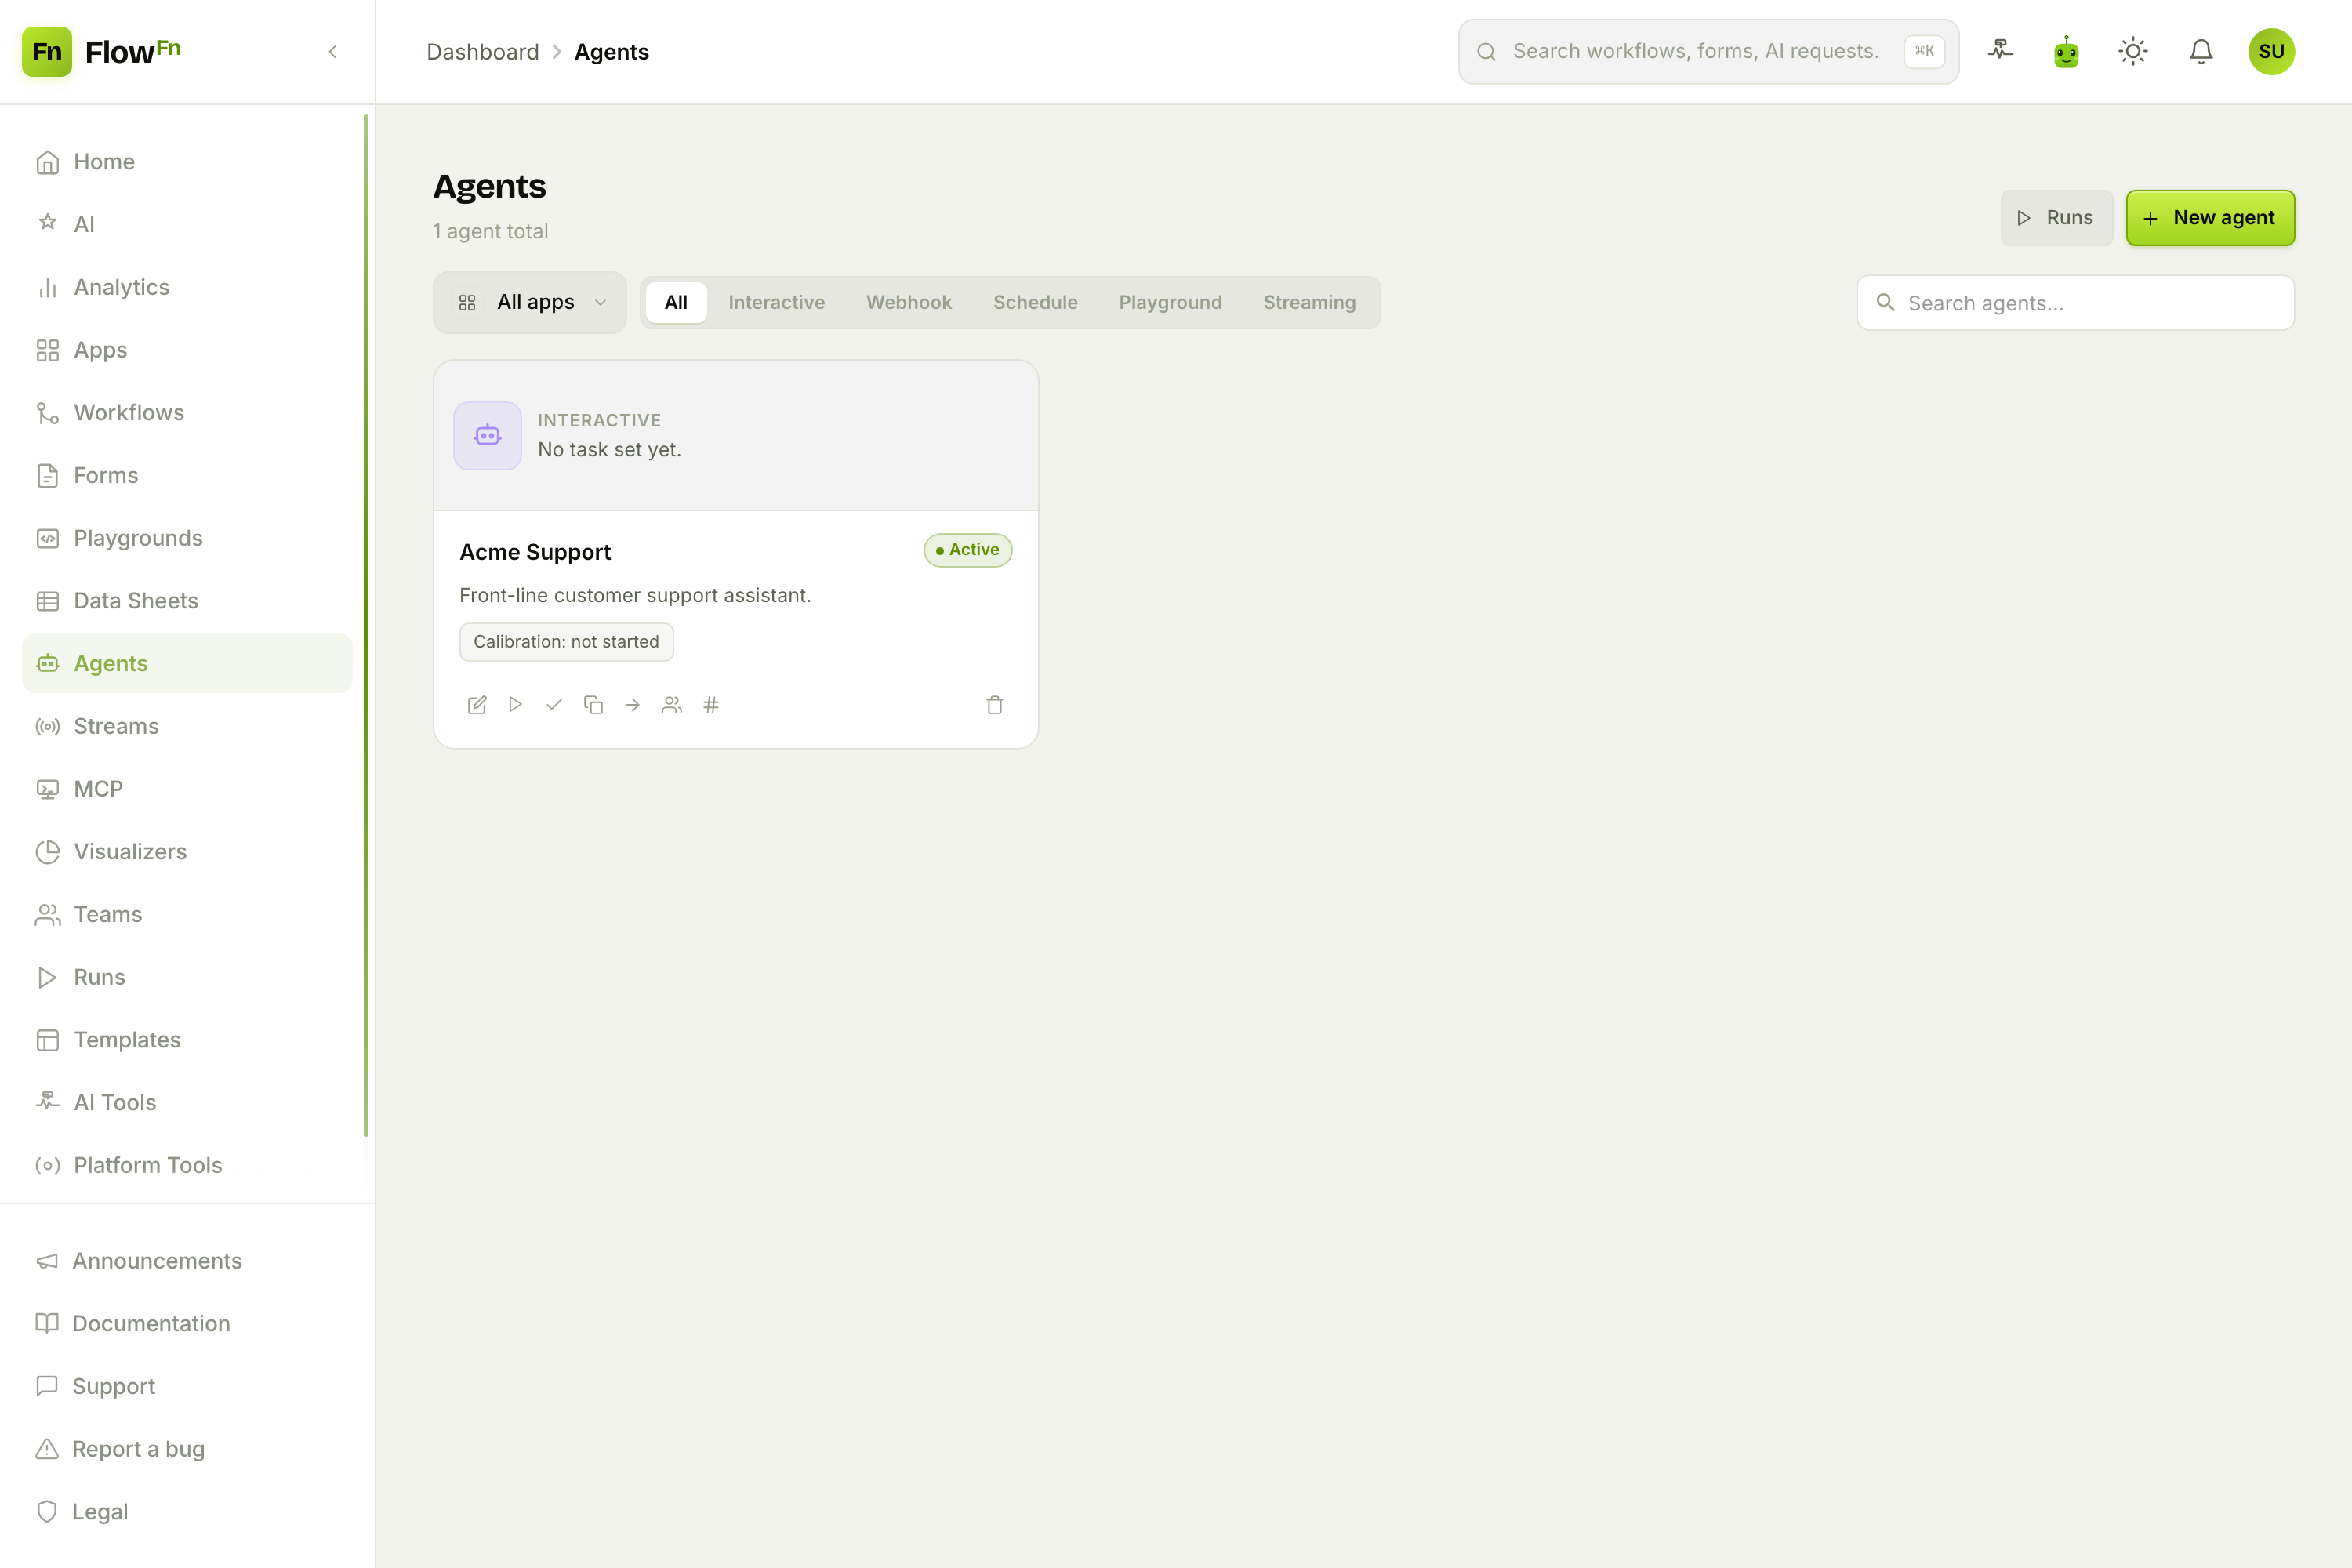
Task: Delete Acme Support with trash icon
Action: 995,705
